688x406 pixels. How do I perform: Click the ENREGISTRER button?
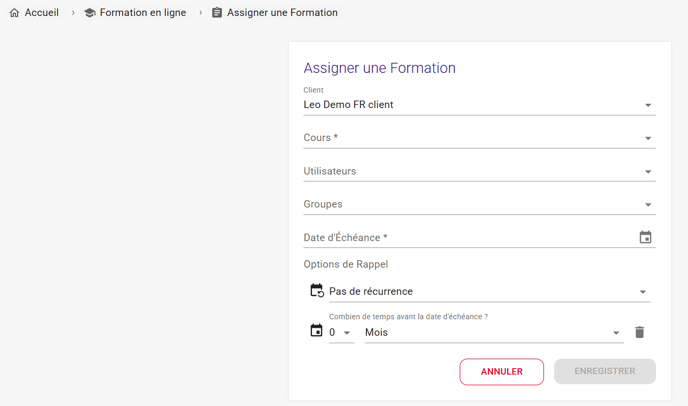tap(605, 371)
